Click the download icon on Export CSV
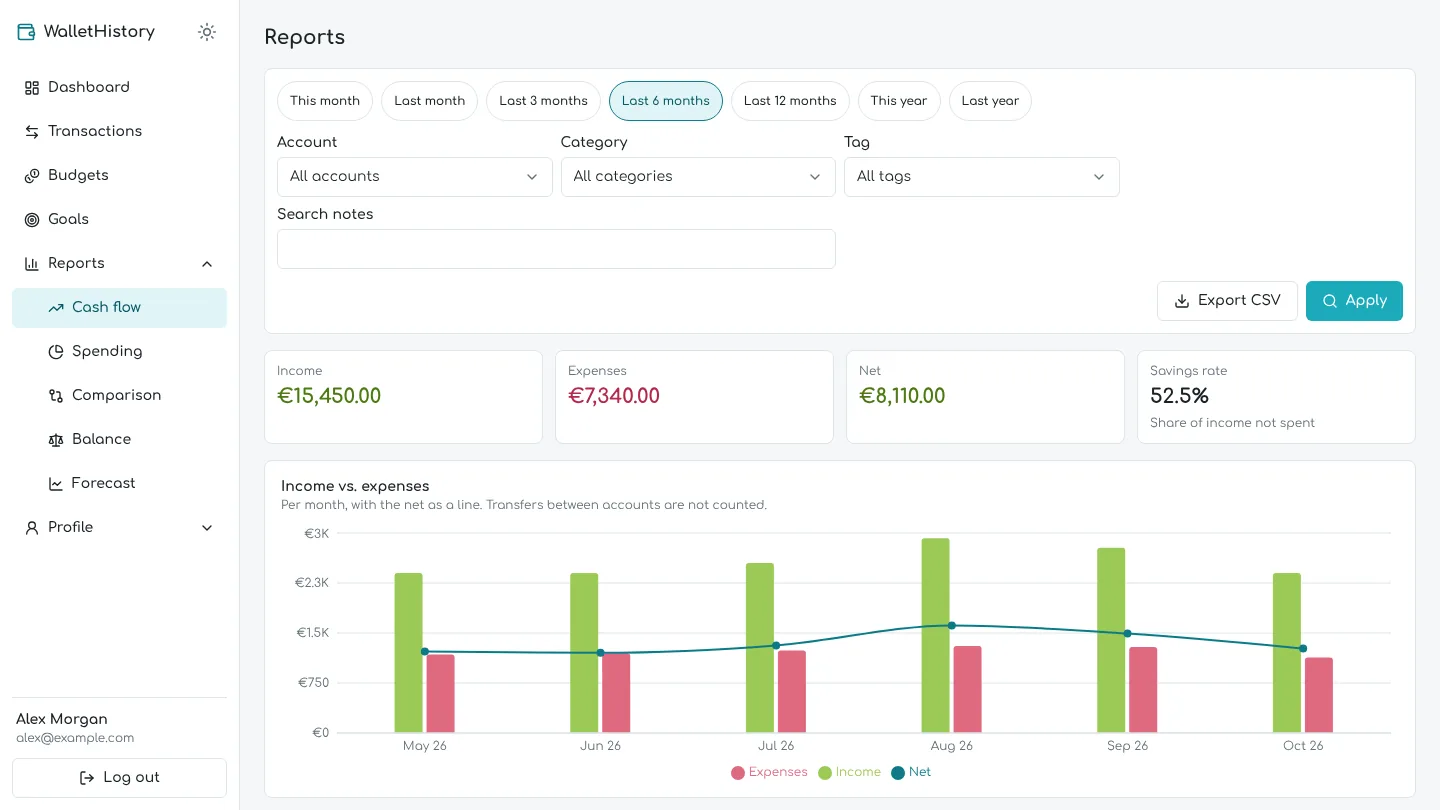The height and width of the screenshot is (810, 1440). (x=1182, y=301)
